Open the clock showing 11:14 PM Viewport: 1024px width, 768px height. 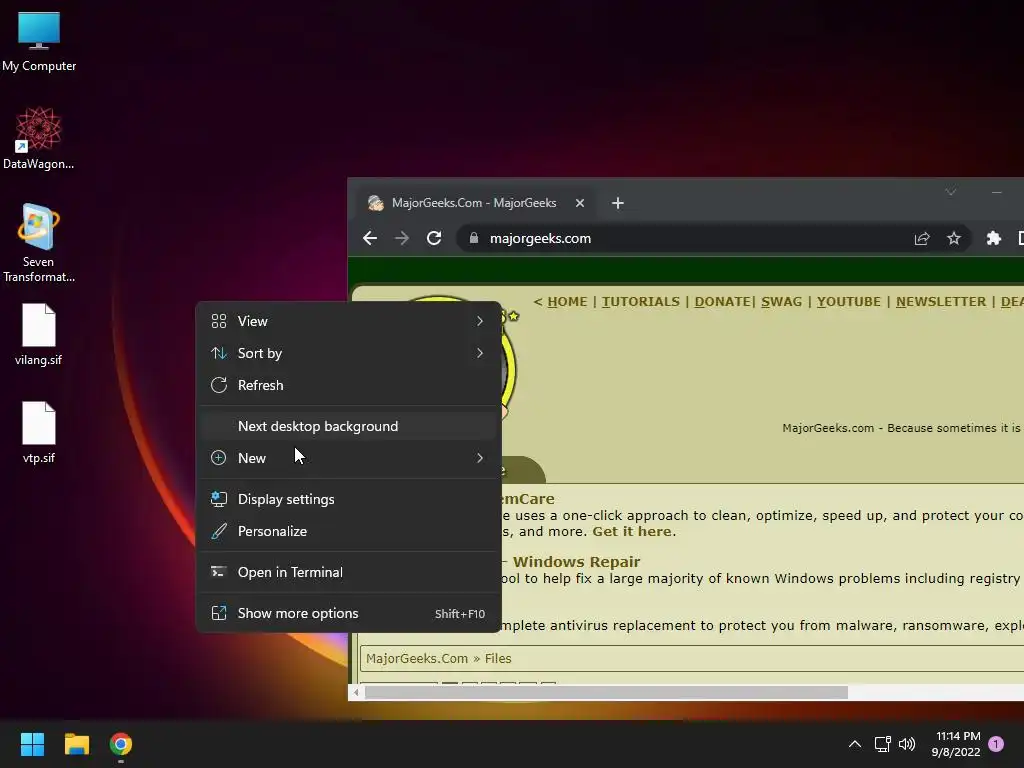click(x=956, y=744)
